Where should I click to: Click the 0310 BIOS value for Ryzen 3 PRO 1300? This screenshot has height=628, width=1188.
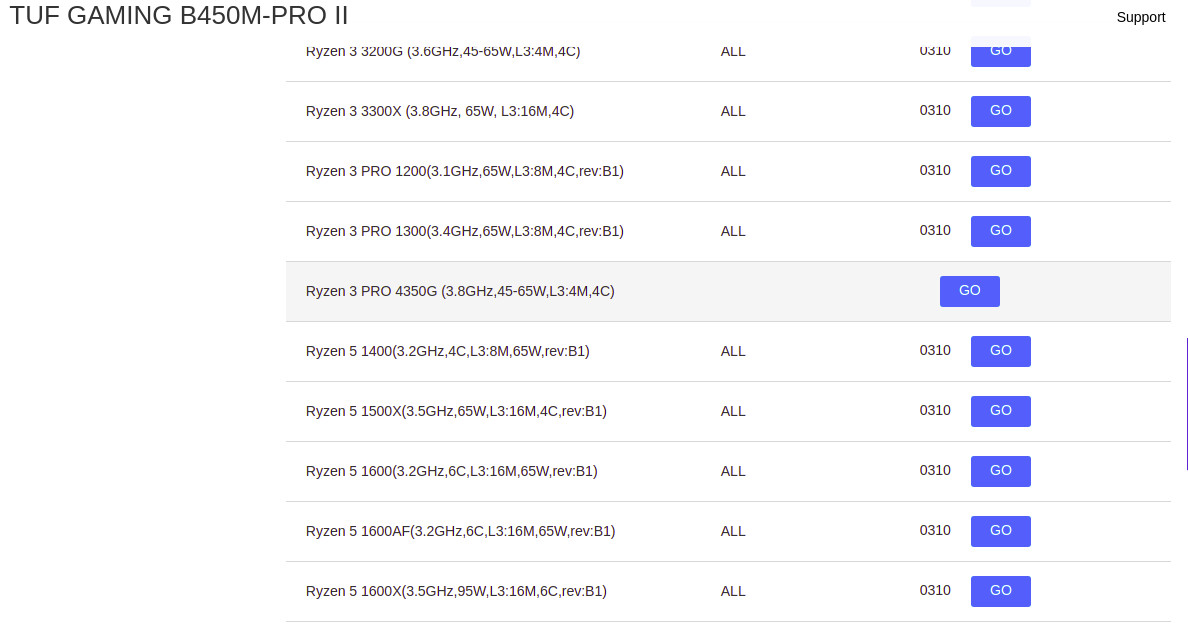[x=935, y=230]
